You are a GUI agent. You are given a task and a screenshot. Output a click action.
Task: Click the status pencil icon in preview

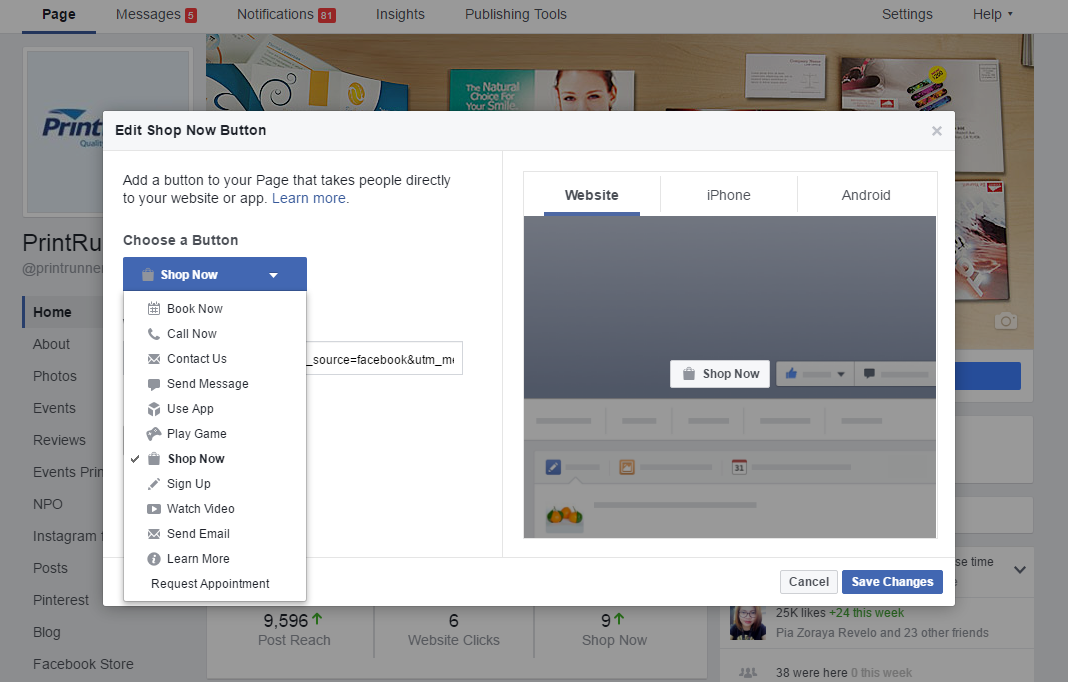click(x=553, y=467)
